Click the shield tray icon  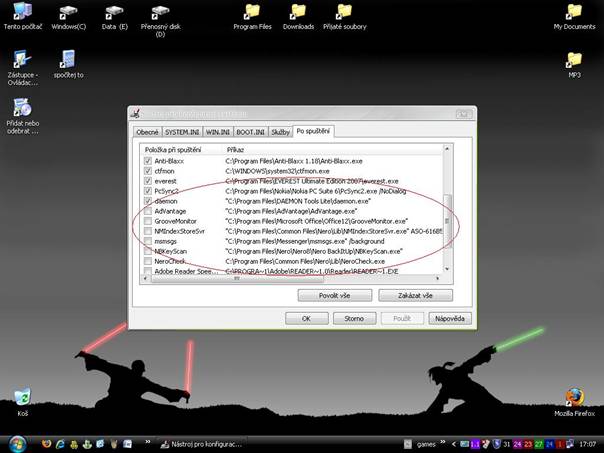[x=497, y=444]
